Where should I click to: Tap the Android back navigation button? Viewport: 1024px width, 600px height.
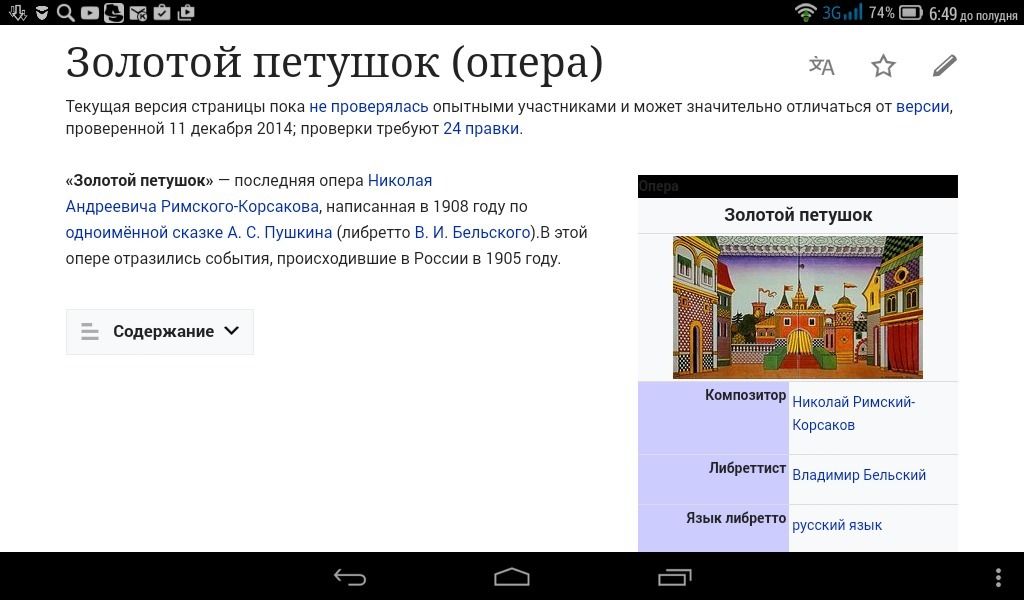(x=350, y=577)
